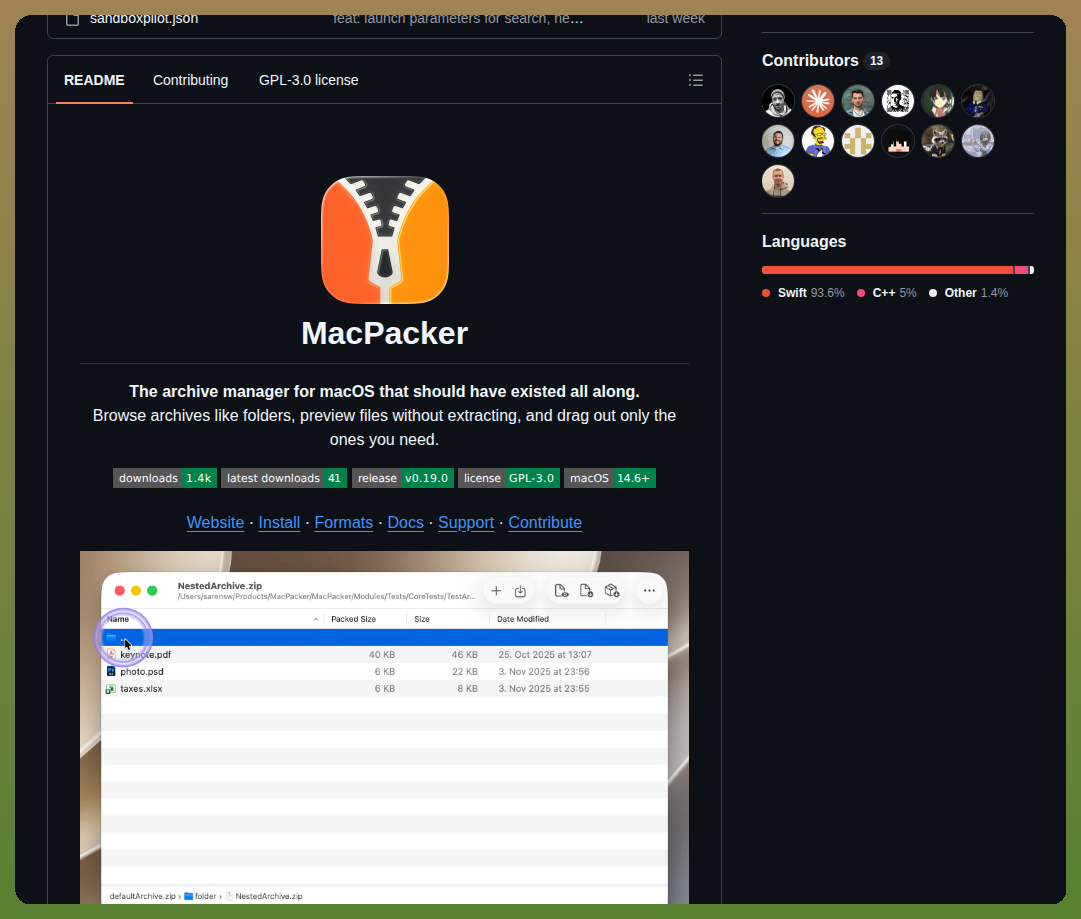This screenshot has height=919, width=1081.
Task: Open the Swift 93.6% language entry
Action: (803, 293)
